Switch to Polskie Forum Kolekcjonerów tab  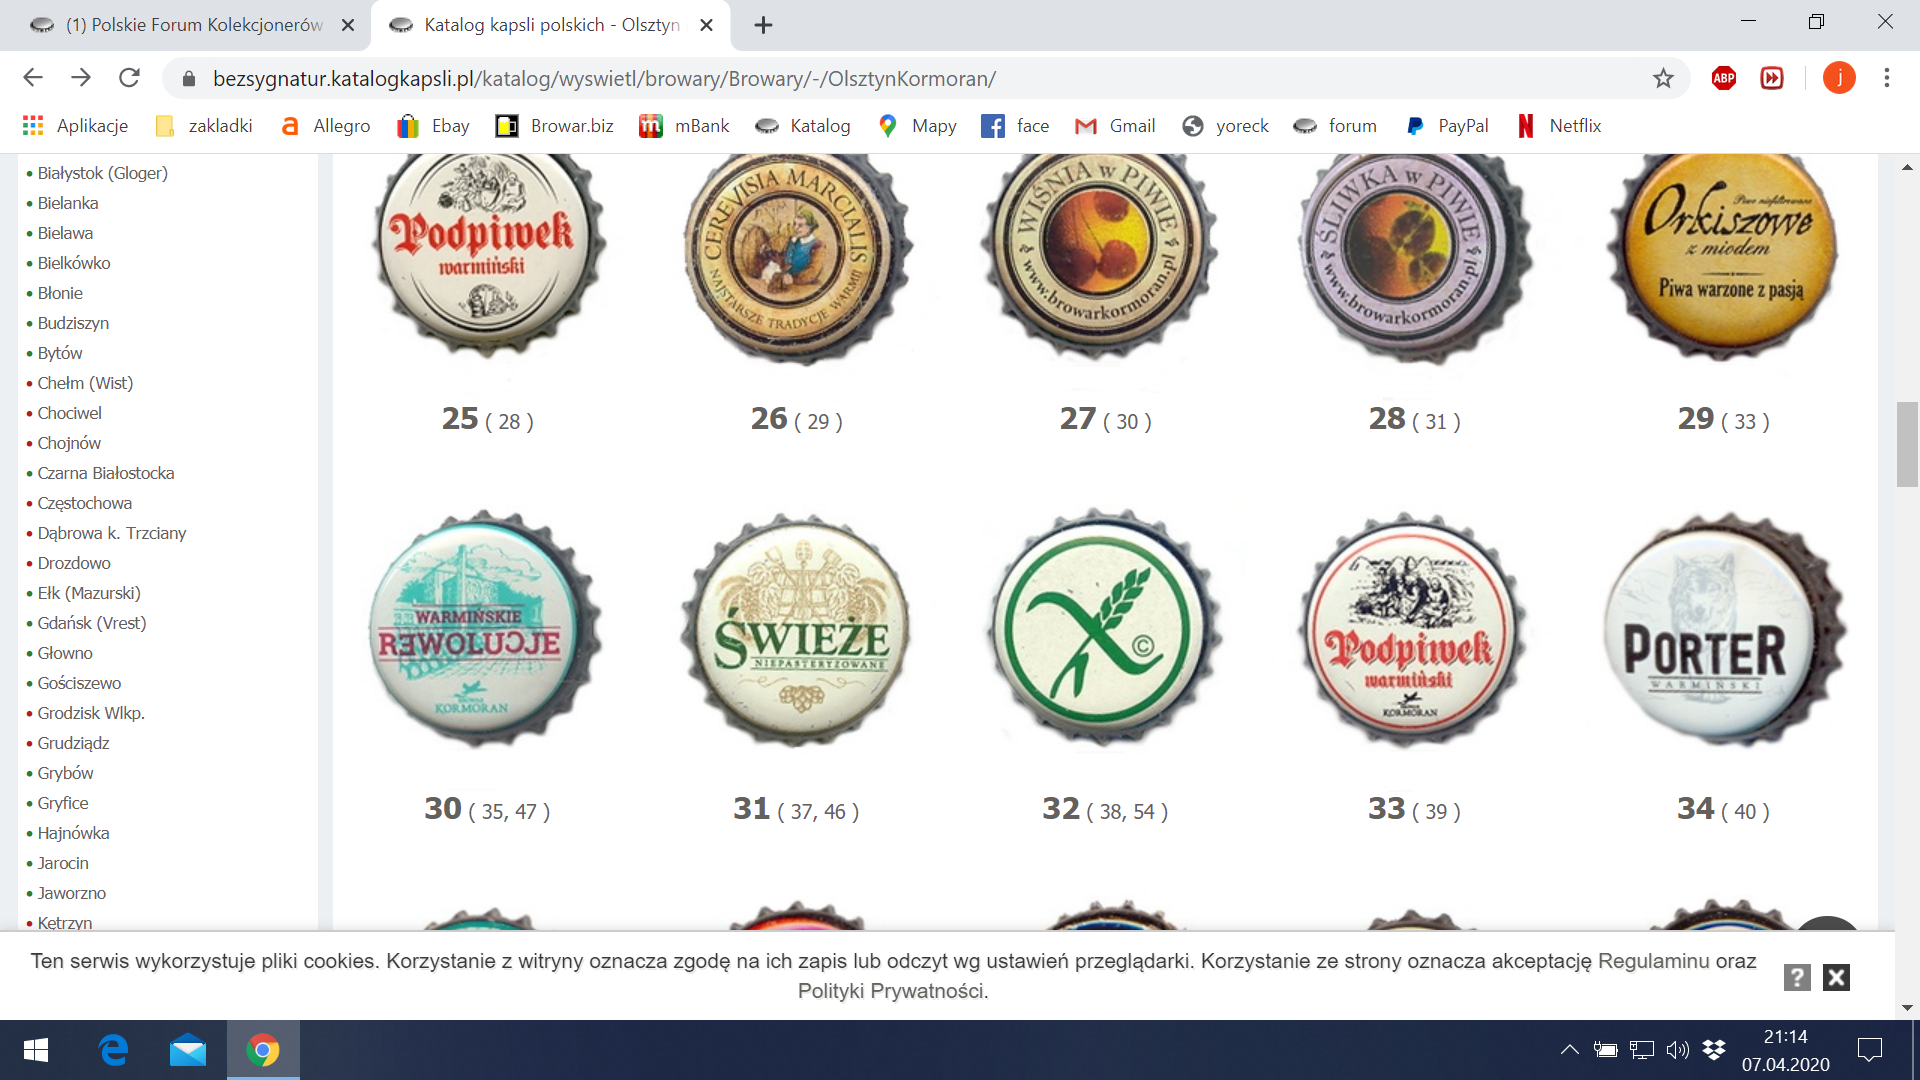click(190, 25)
